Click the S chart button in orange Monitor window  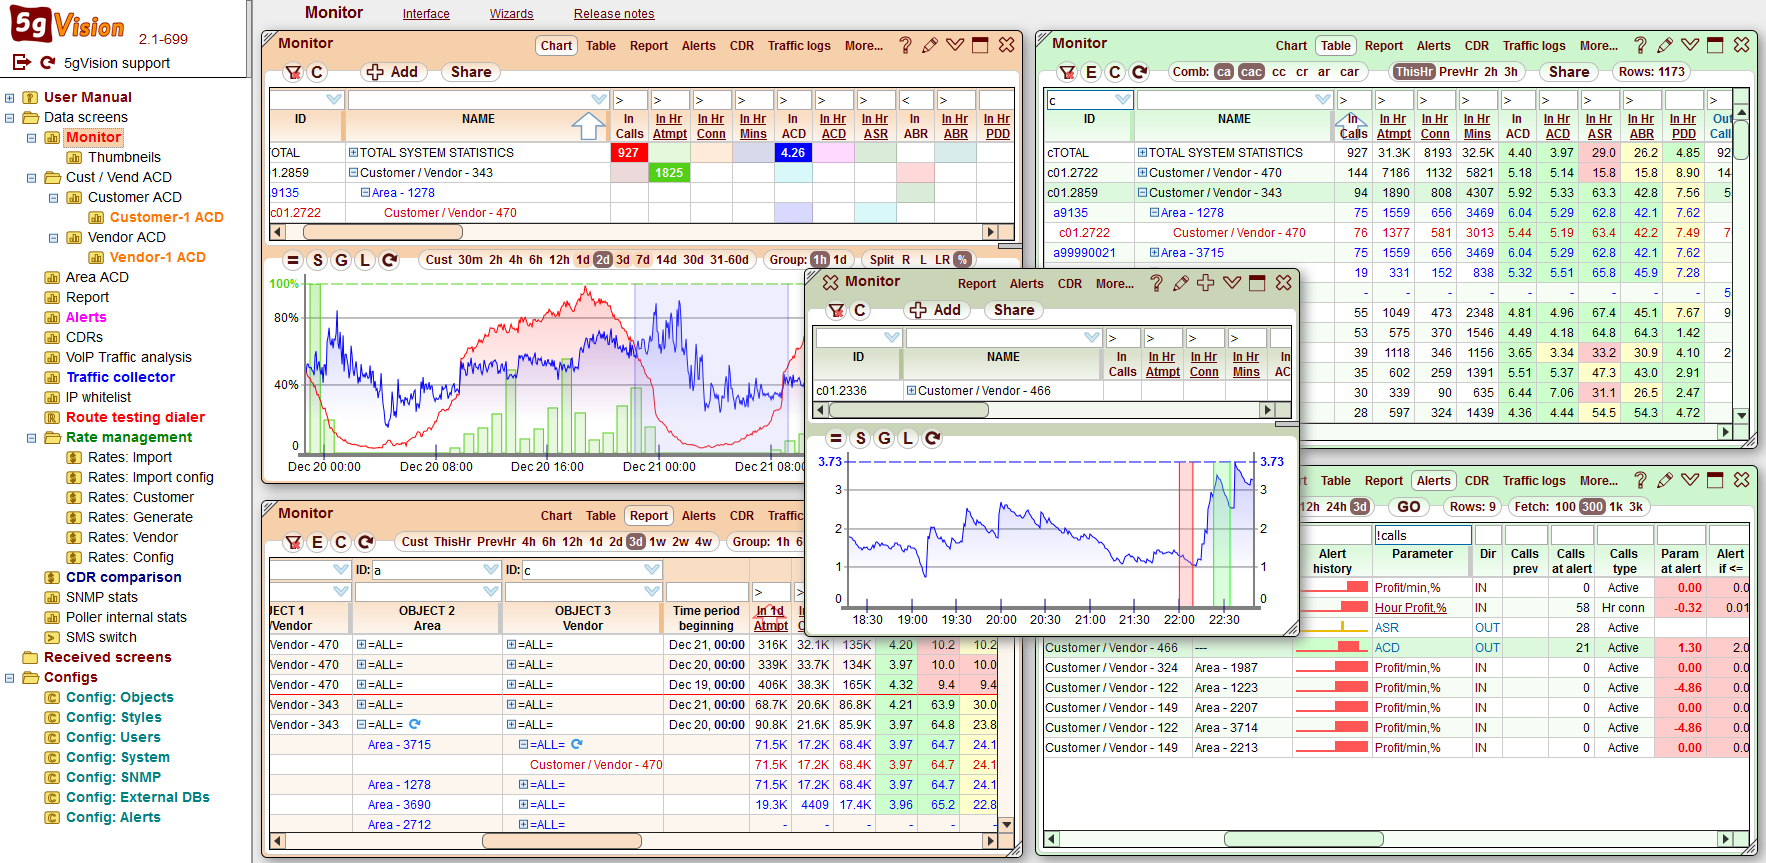317,260
